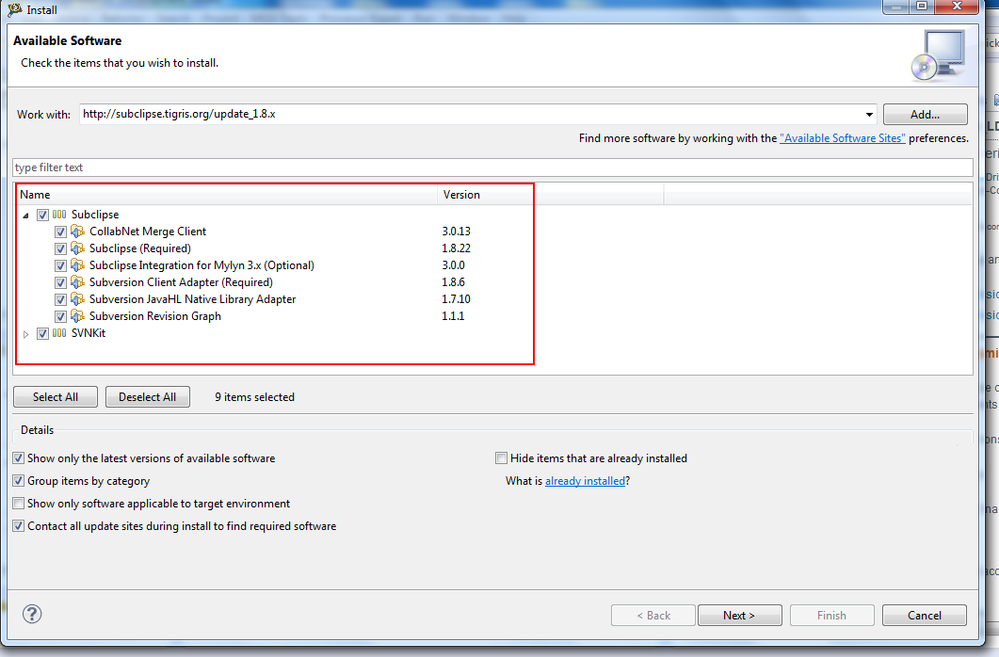999x657 pixels.
Task: Click the Subversion Revision Graph feature icon
Action: coord(77,316)
